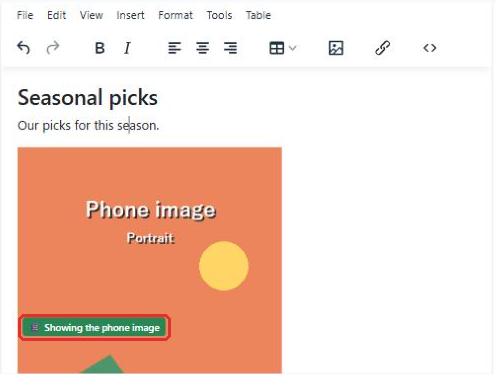Align text to the right
The height and width of the screenshot is (374, 496).
[230, 48]
